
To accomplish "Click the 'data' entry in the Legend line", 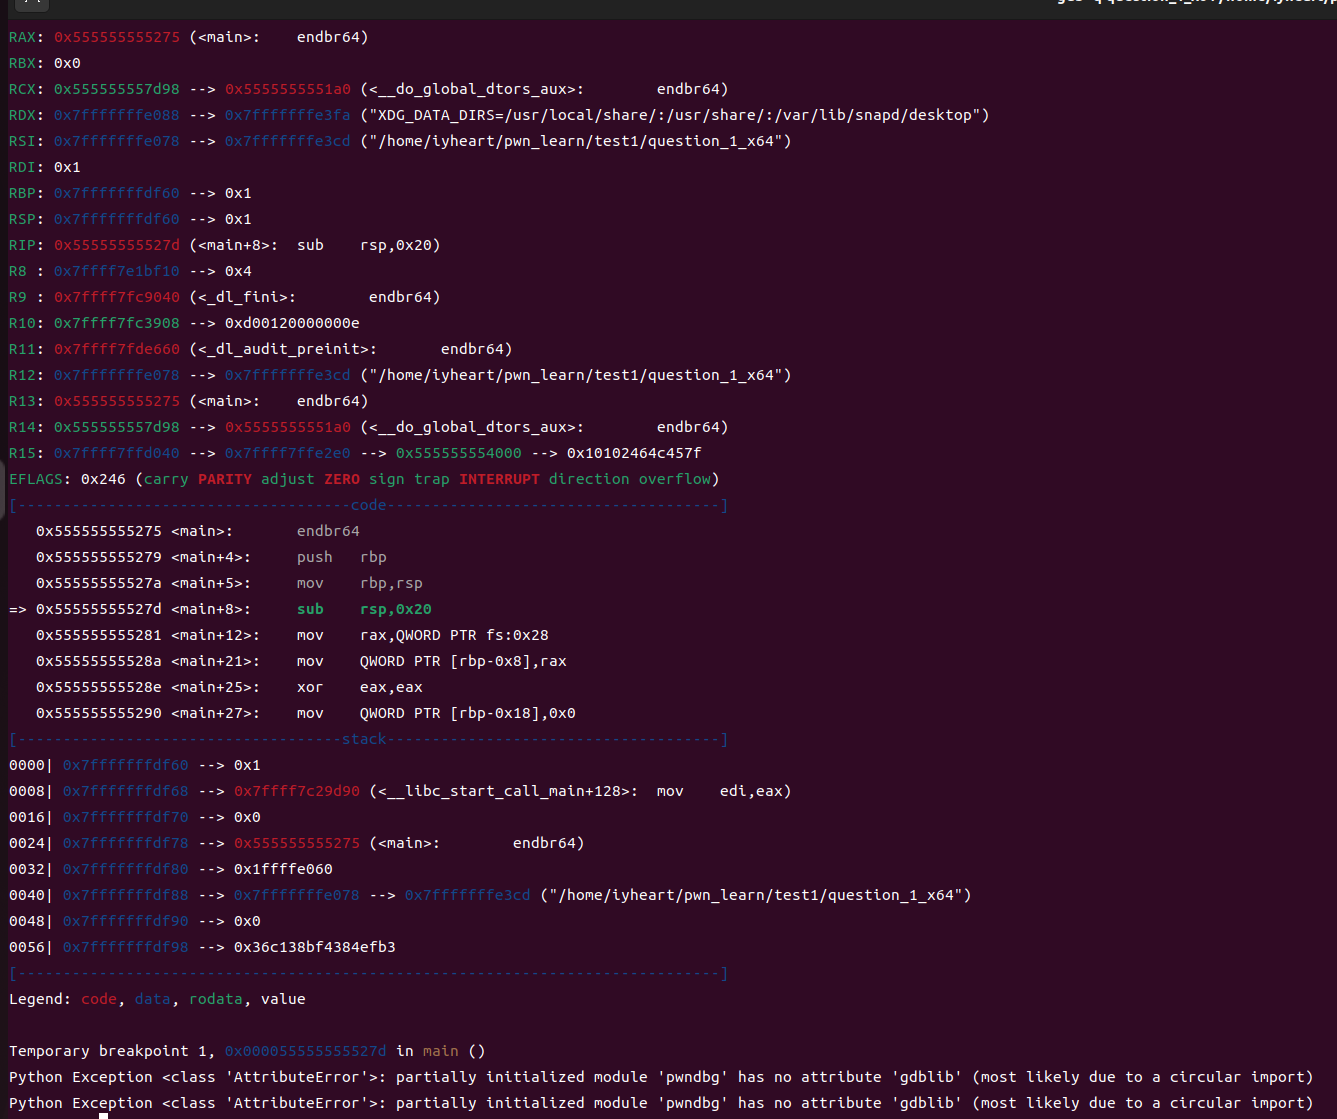I will click(x=153, y=999).
